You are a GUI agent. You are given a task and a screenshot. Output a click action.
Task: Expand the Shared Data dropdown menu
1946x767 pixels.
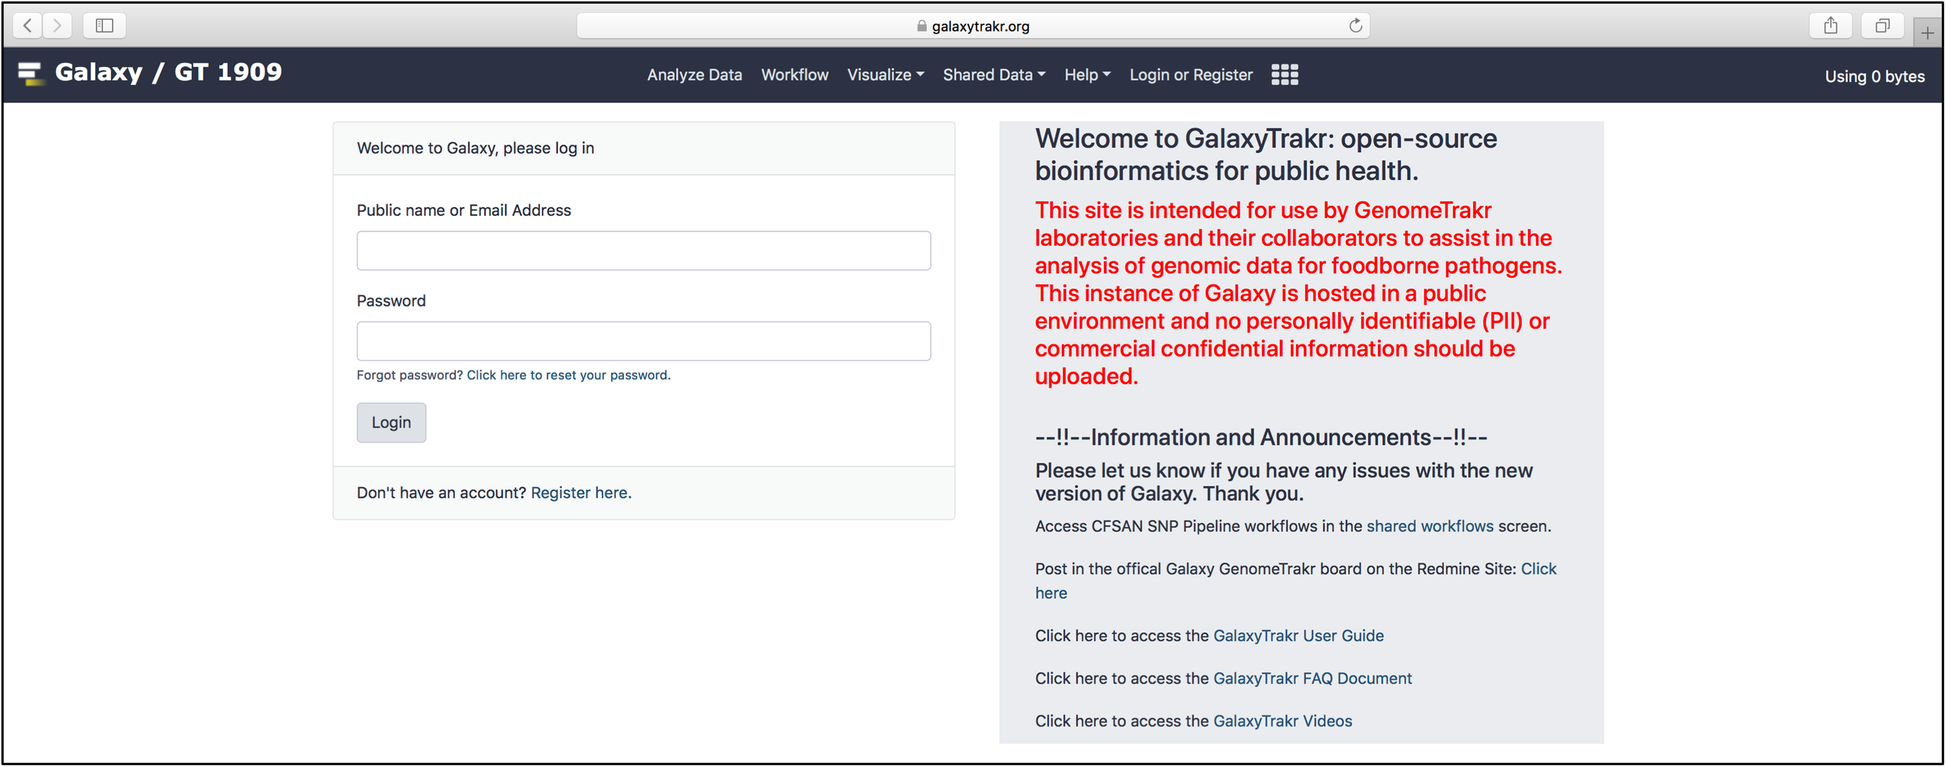(x=994, y=75)
